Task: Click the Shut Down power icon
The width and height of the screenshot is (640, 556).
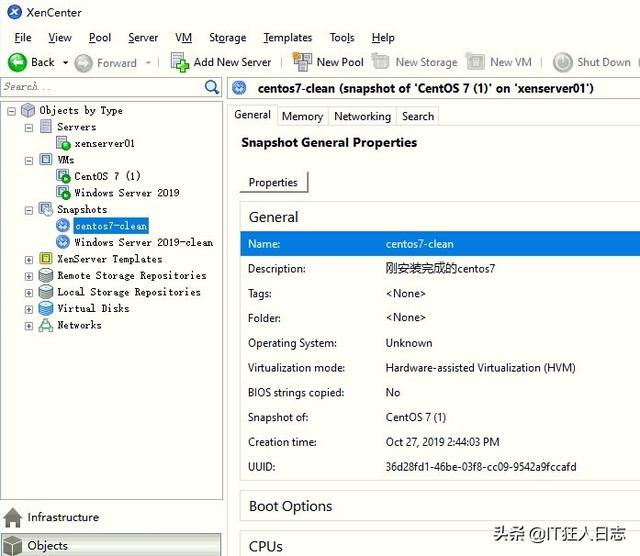Action: click(563, 62)
